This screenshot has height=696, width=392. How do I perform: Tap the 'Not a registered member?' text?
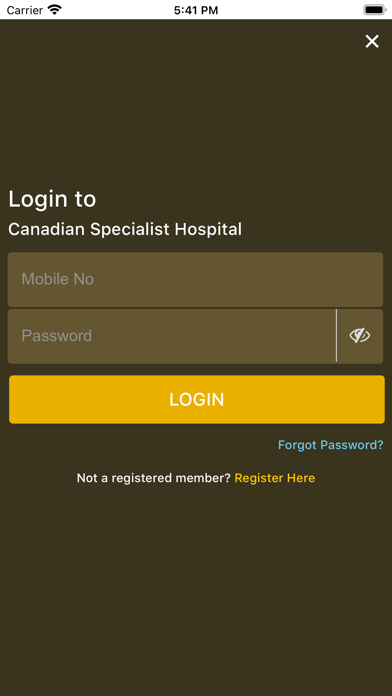(154, 478)
